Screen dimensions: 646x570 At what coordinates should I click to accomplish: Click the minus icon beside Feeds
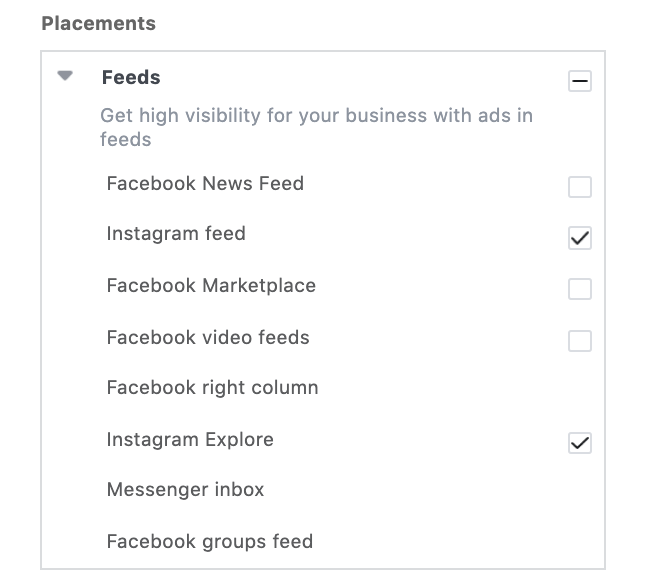click(579, 81)
